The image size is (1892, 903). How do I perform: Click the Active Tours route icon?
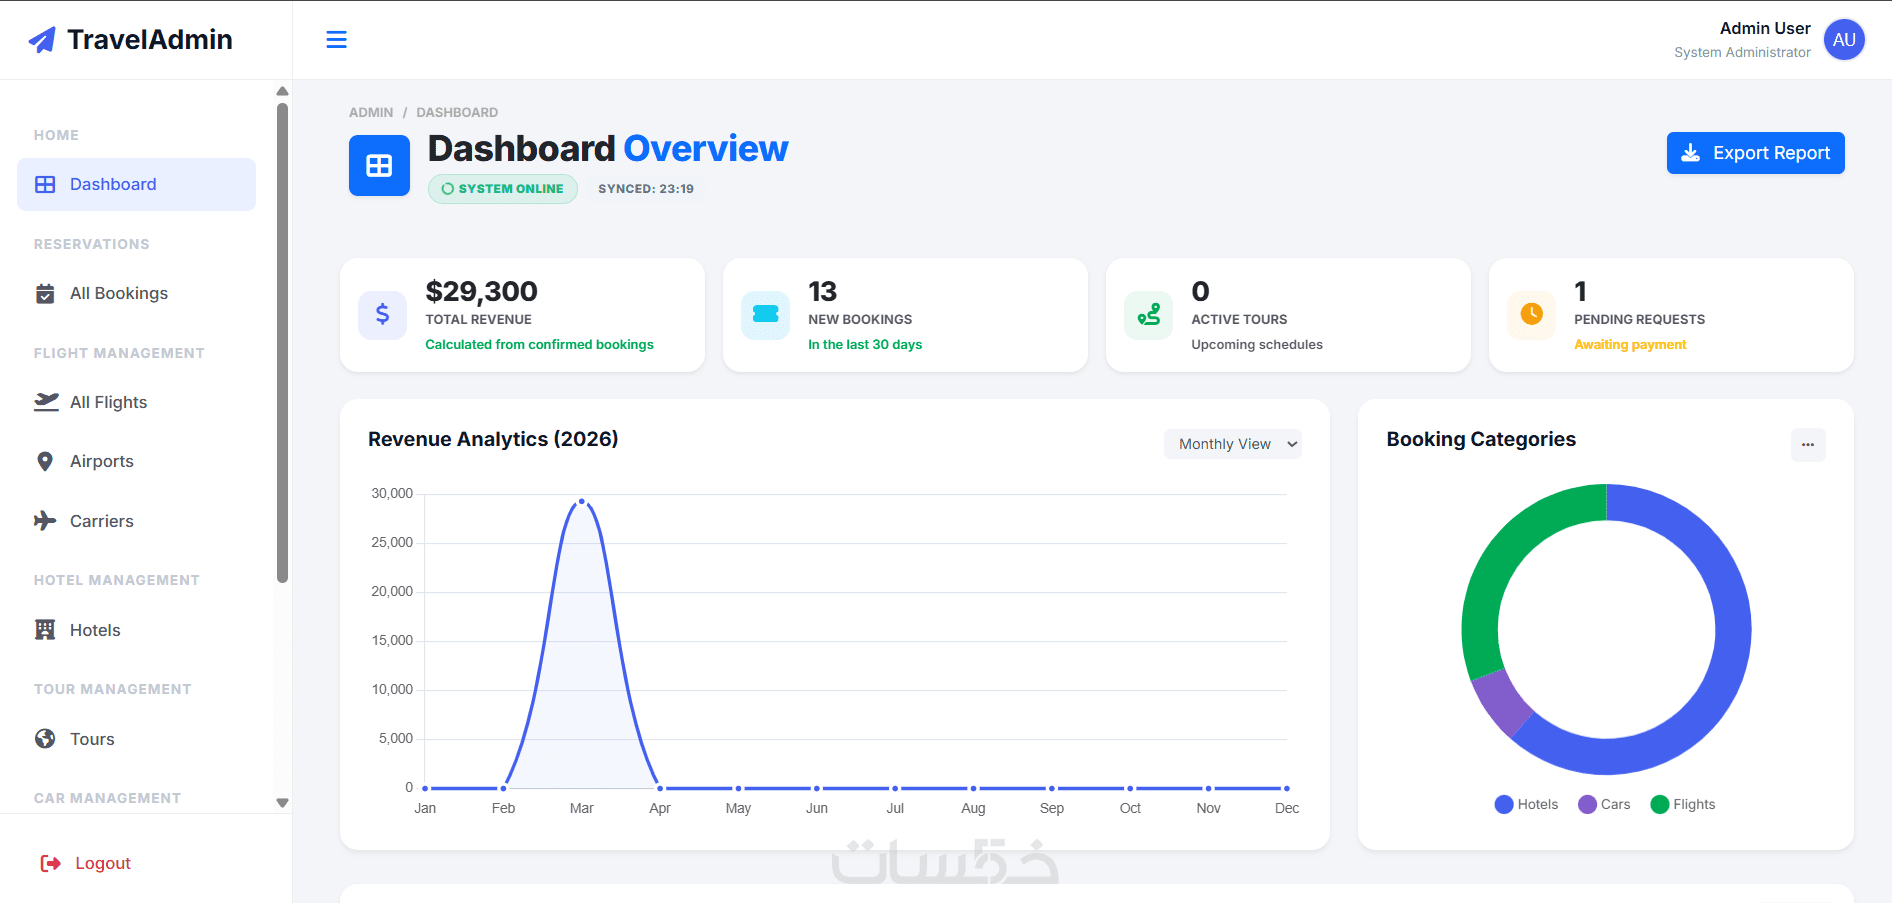point(1148,315)
